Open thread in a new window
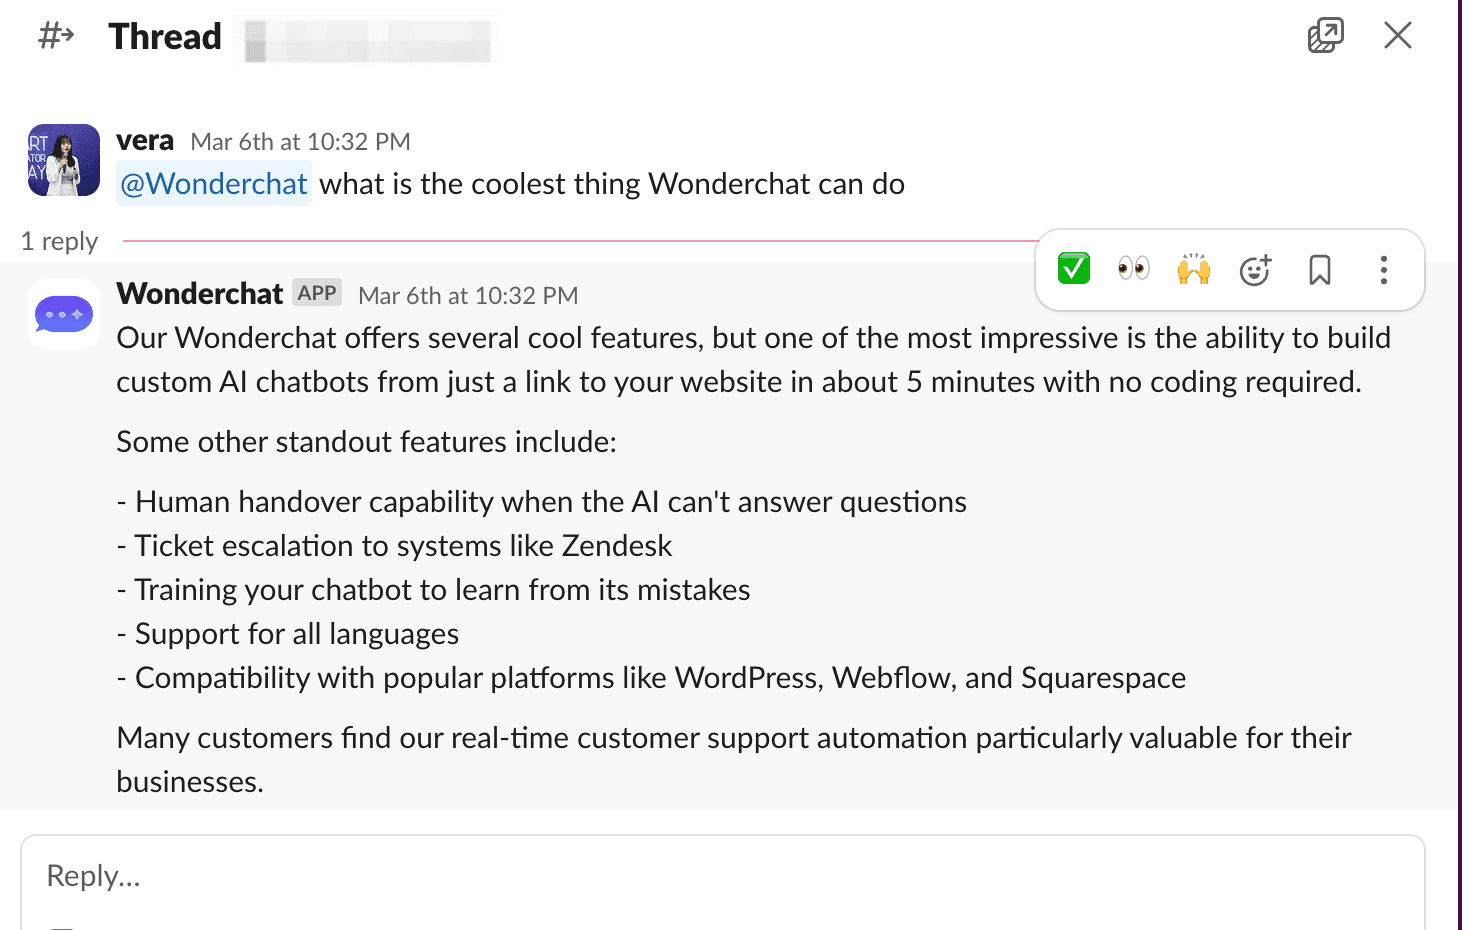The height and width of the screenshot is (930, 1462). pyautogui.click(x=1325, y=36)
